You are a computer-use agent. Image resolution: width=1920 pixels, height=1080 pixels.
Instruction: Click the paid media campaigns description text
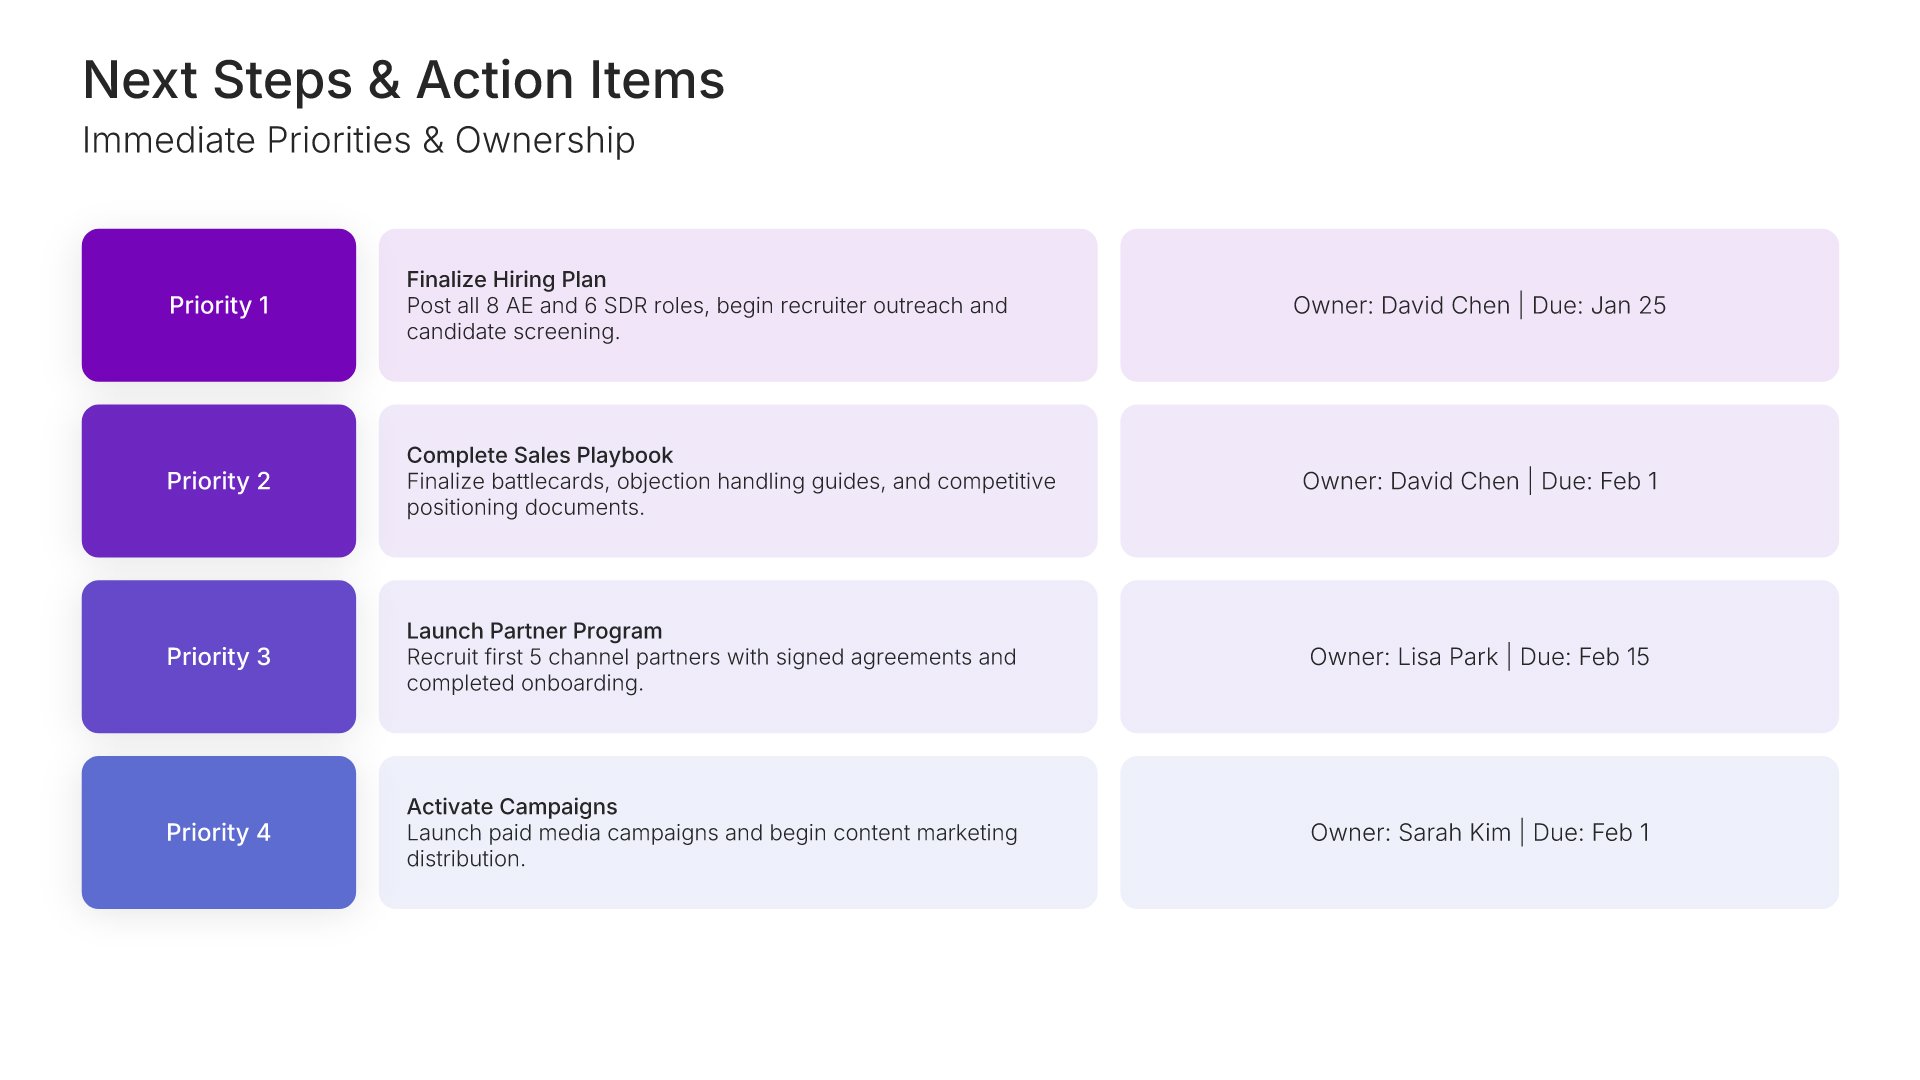711,845
